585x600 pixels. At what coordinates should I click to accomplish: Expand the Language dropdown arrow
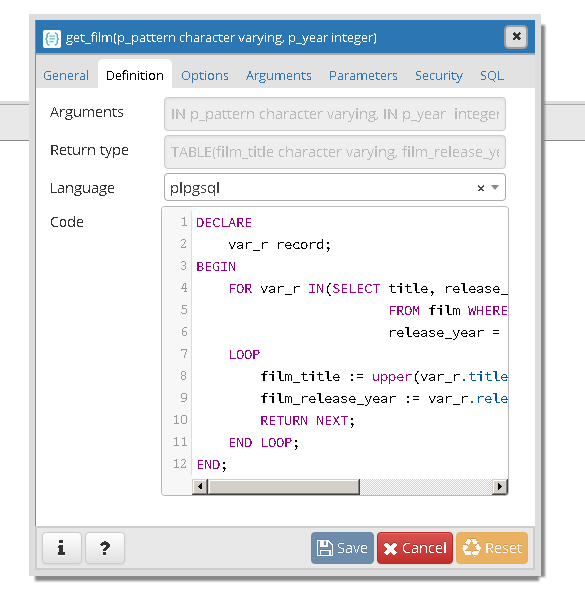pos(495,188)
